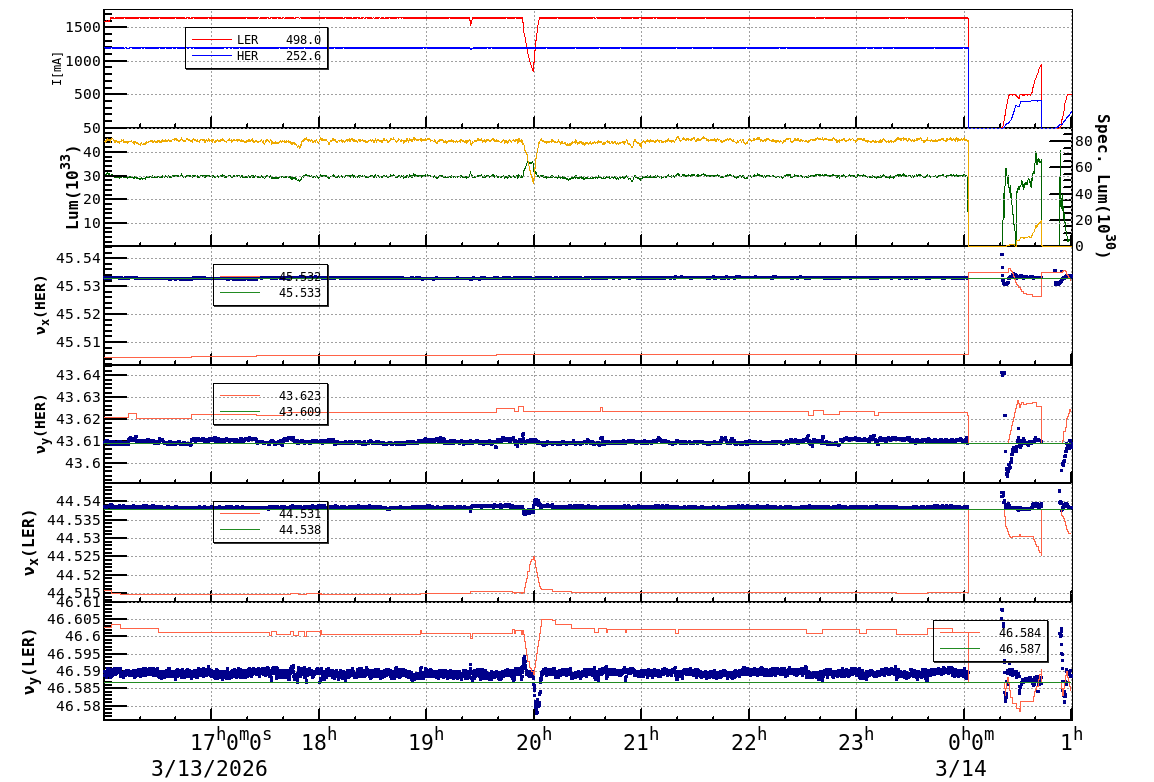
Task: Select the νy(LER) axis title
Action: pos(29,661)
